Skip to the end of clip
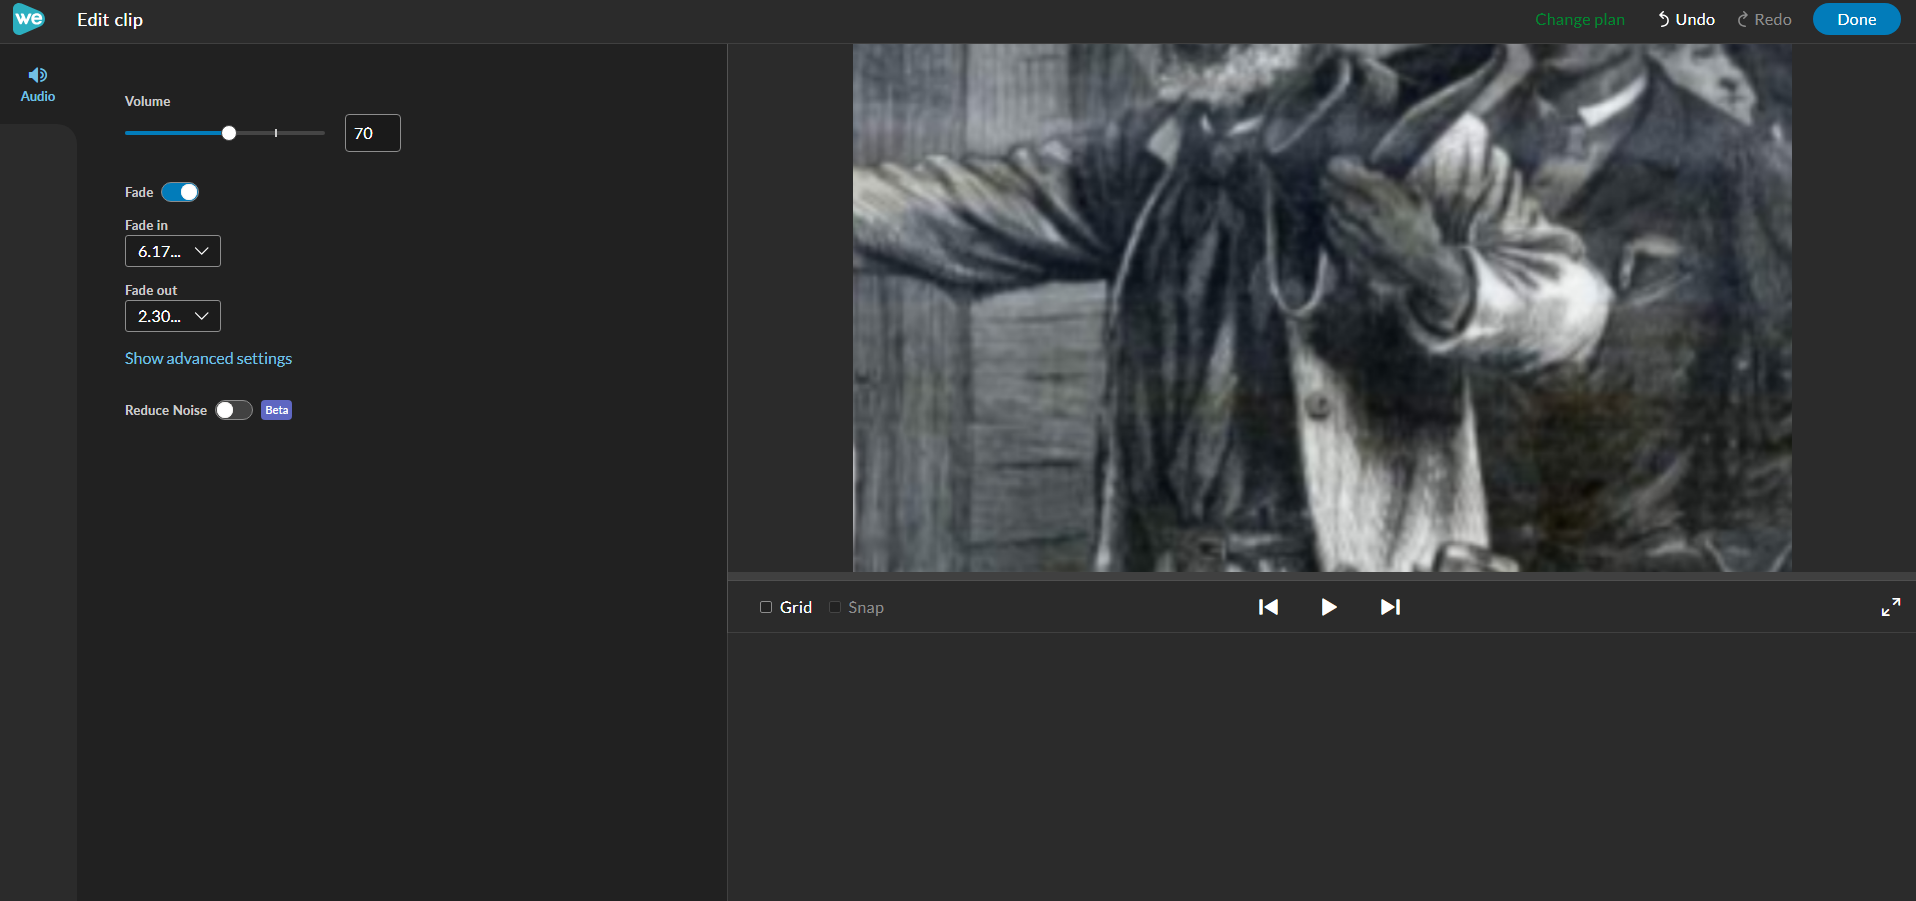The height and width of the screenshot is (901, 1916). (1390, 607)
